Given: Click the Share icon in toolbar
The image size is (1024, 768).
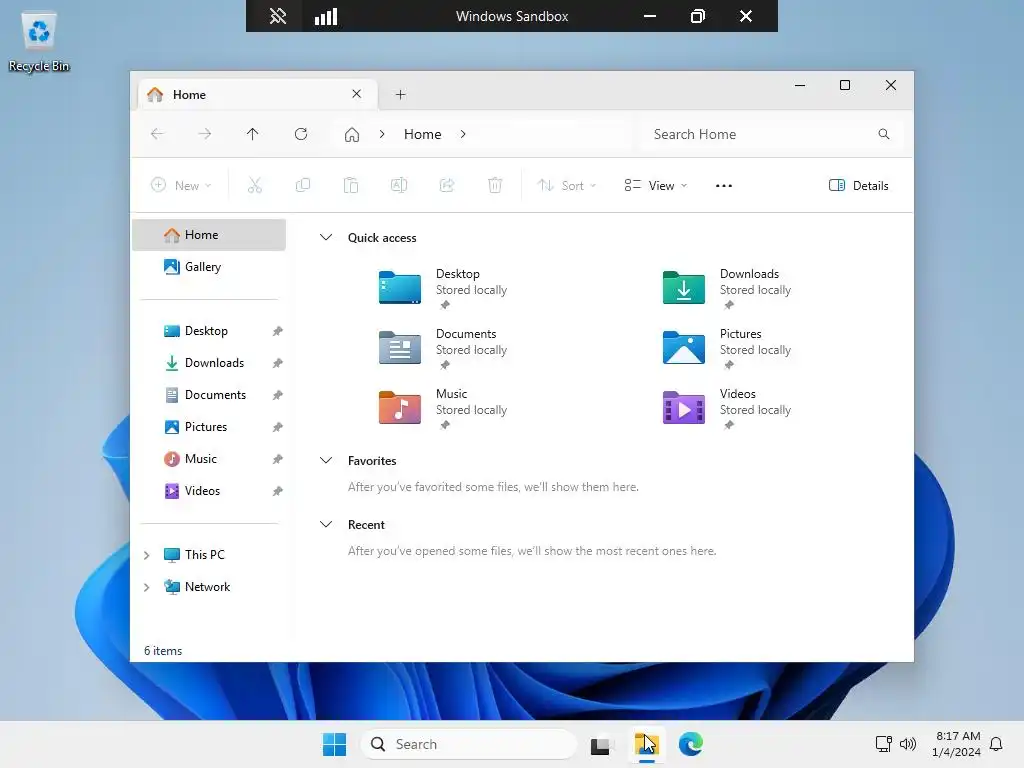Looking at the screenshot, I should click(x=447, y=185).
